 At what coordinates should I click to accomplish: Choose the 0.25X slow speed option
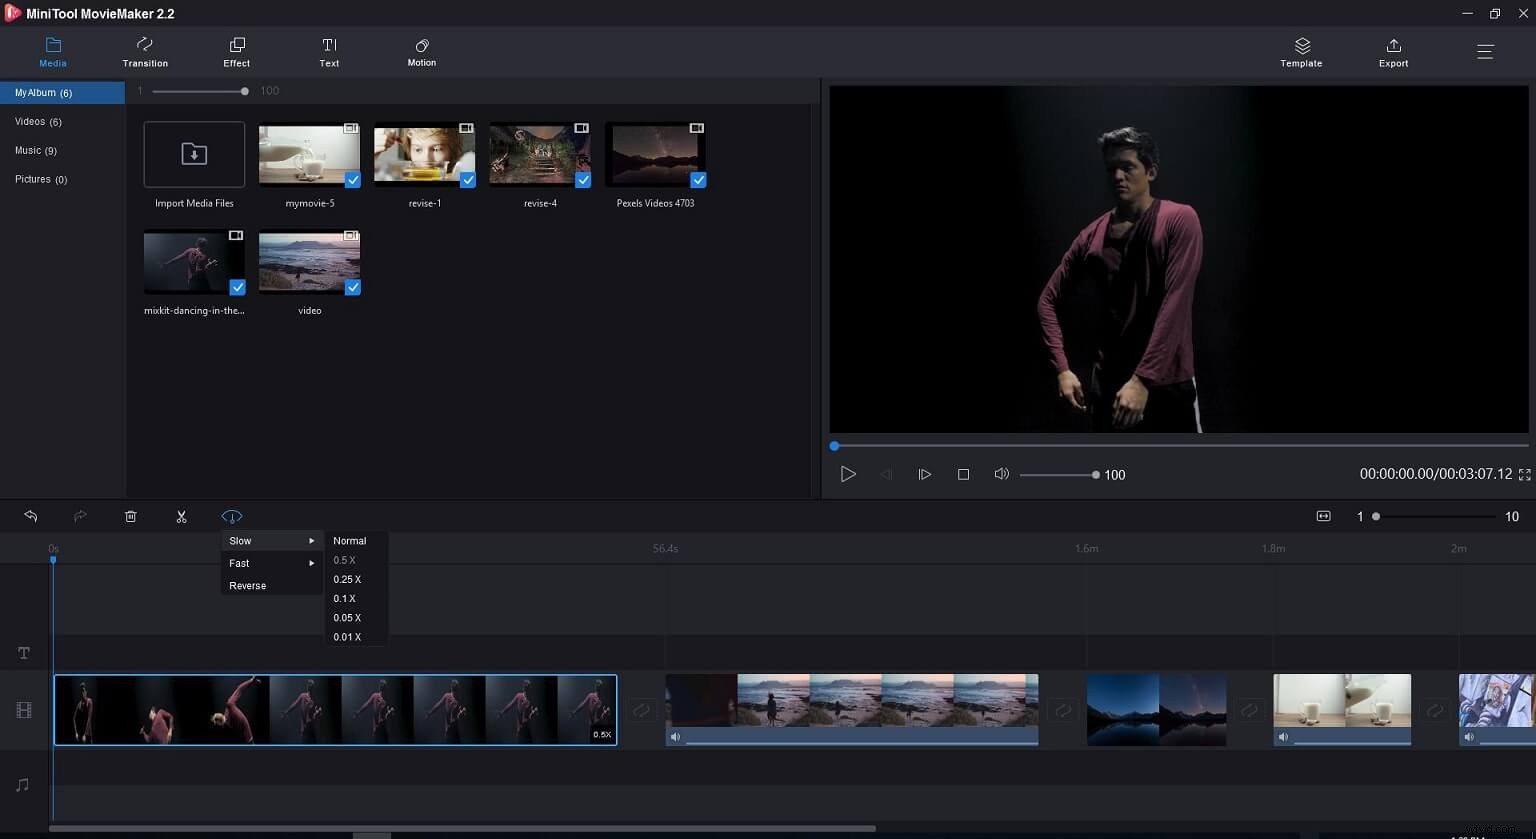347,579
